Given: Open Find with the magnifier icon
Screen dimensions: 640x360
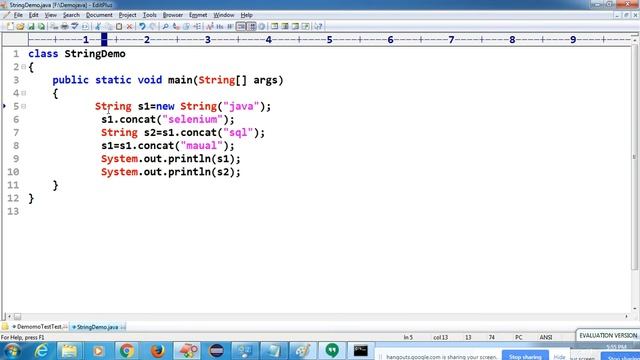Looking at the screenshot, I should tap(165, 27).
